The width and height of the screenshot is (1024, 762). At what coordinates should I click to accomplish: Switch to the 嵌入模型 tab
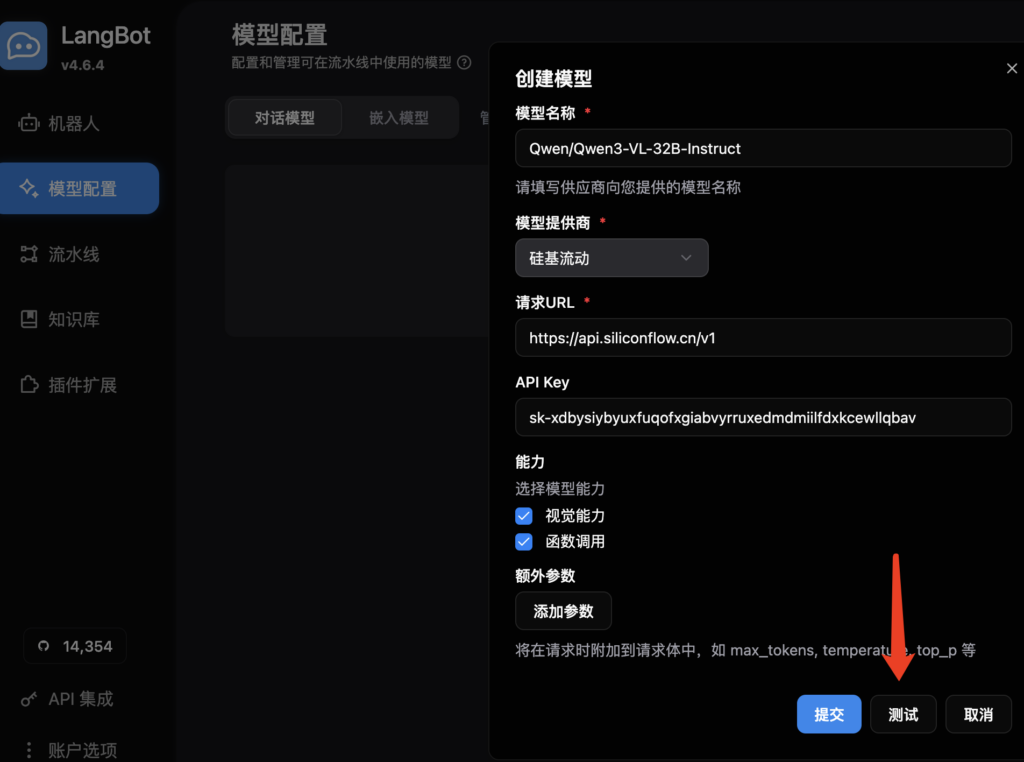pyautogui.click(x=400, y=117)
